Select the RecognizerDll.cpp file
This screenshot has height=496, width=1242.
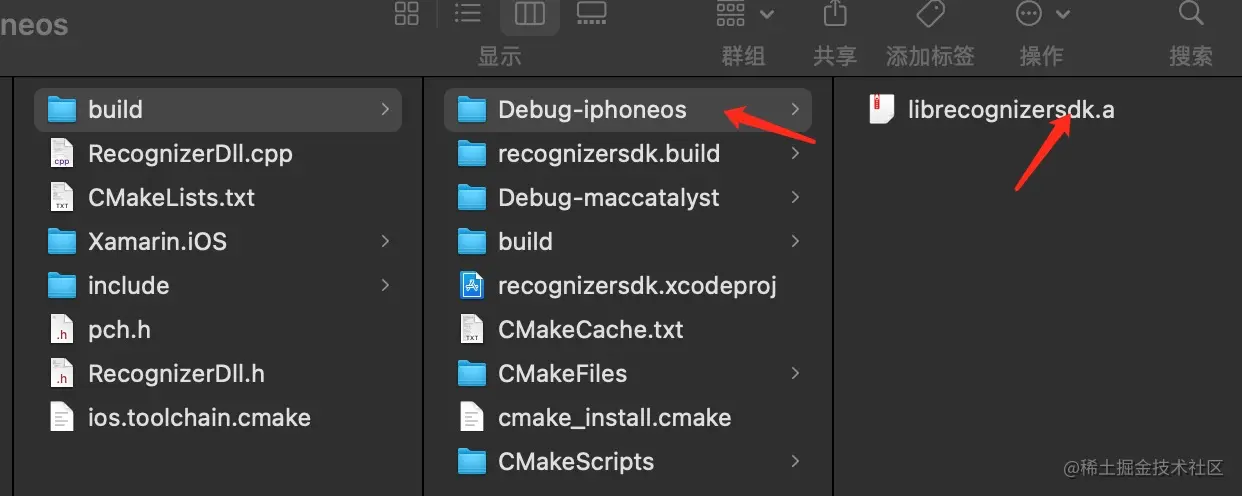(x=190, y=153)
